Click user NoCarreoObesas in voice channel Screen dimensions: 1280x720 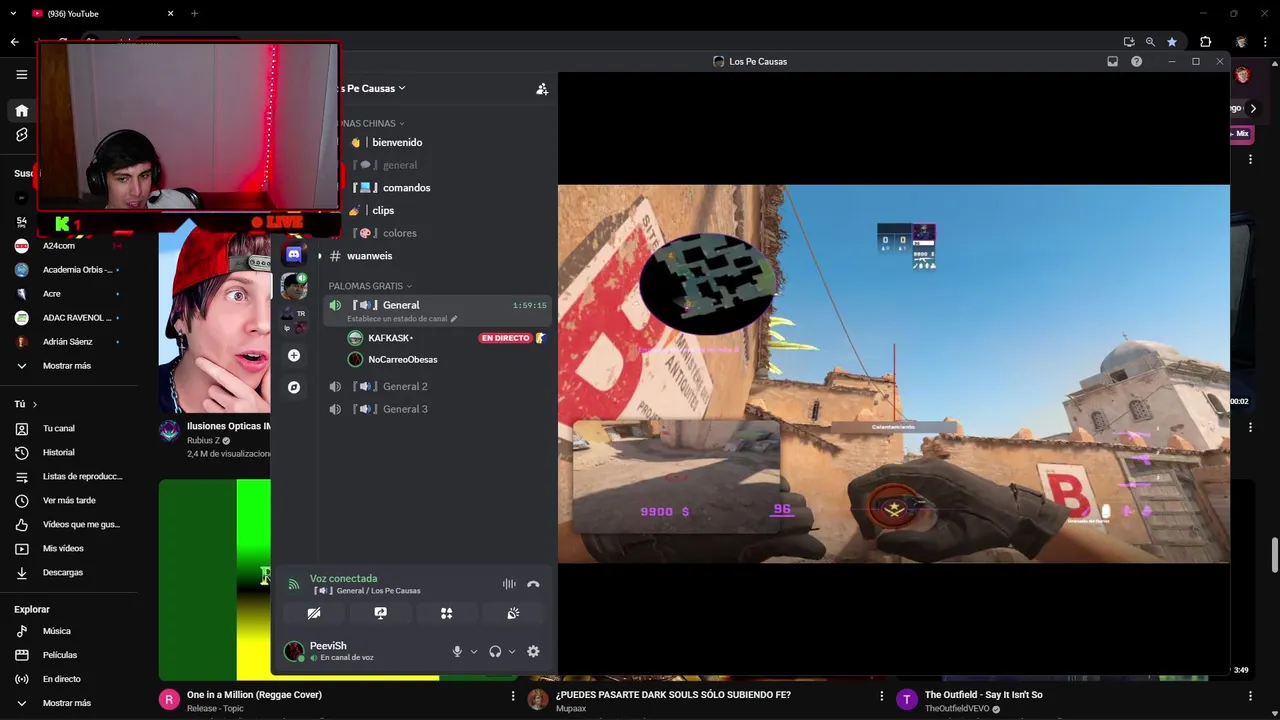tap(403, 360)
